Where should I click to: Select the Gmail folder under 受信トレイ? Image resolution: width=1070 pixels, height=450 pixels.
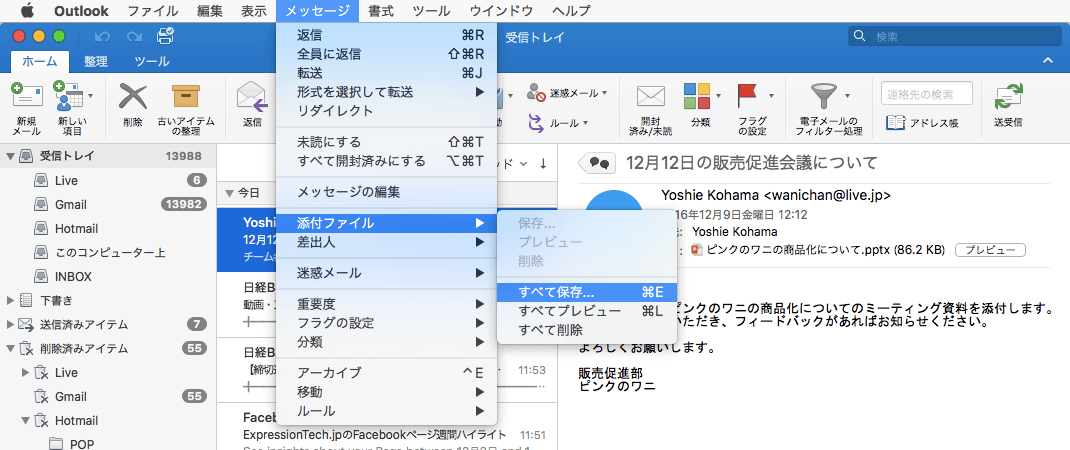coord(108,204)
